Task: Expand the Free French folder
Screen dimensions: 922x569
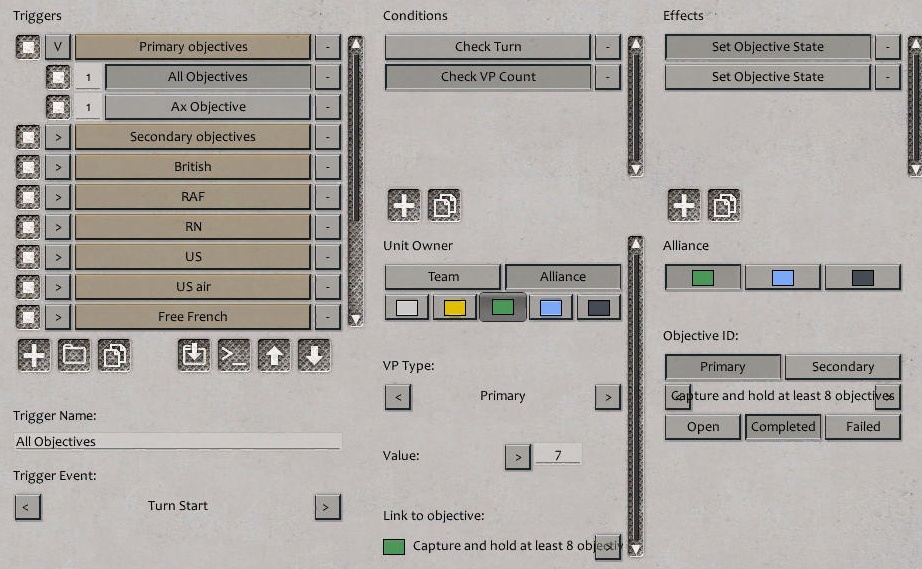Action: (58, 317)
